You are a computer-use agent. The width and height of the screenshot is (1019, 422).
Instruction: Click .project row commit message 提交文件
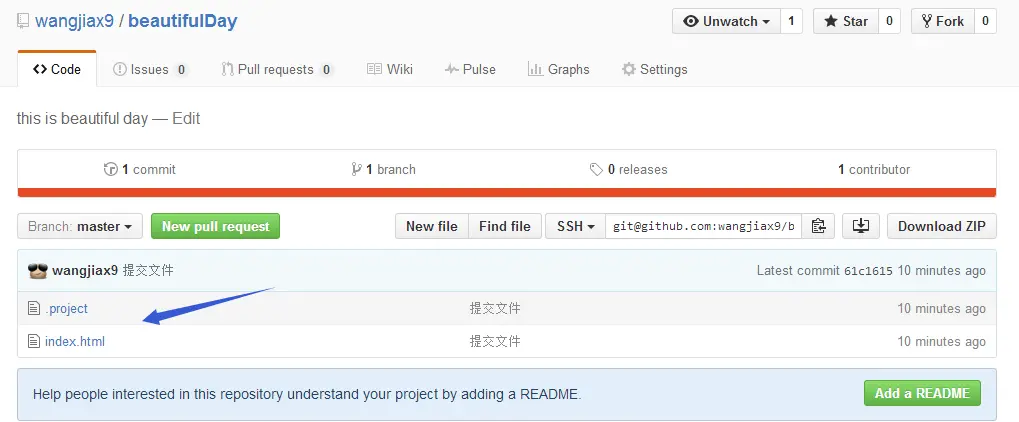(x=495, y=308)
